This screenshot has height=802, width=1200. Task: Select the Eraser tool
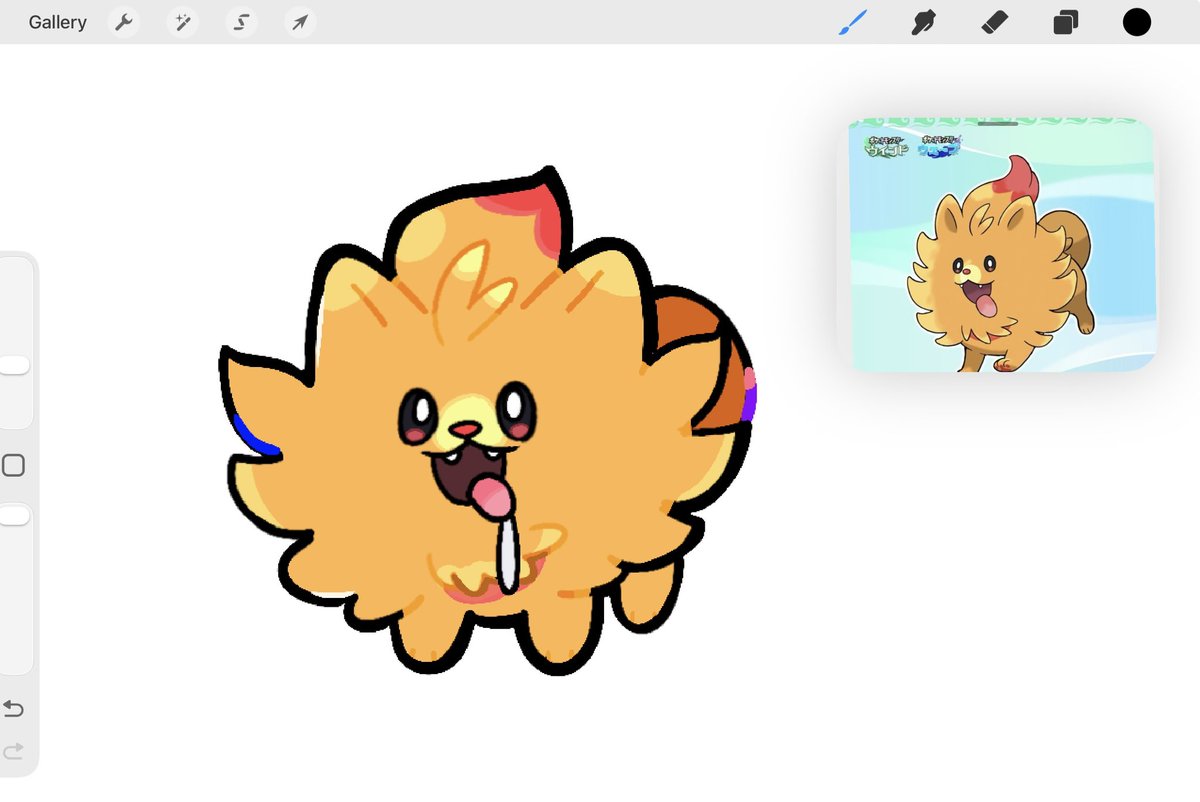pyautogui.click(x=994, y=22)
